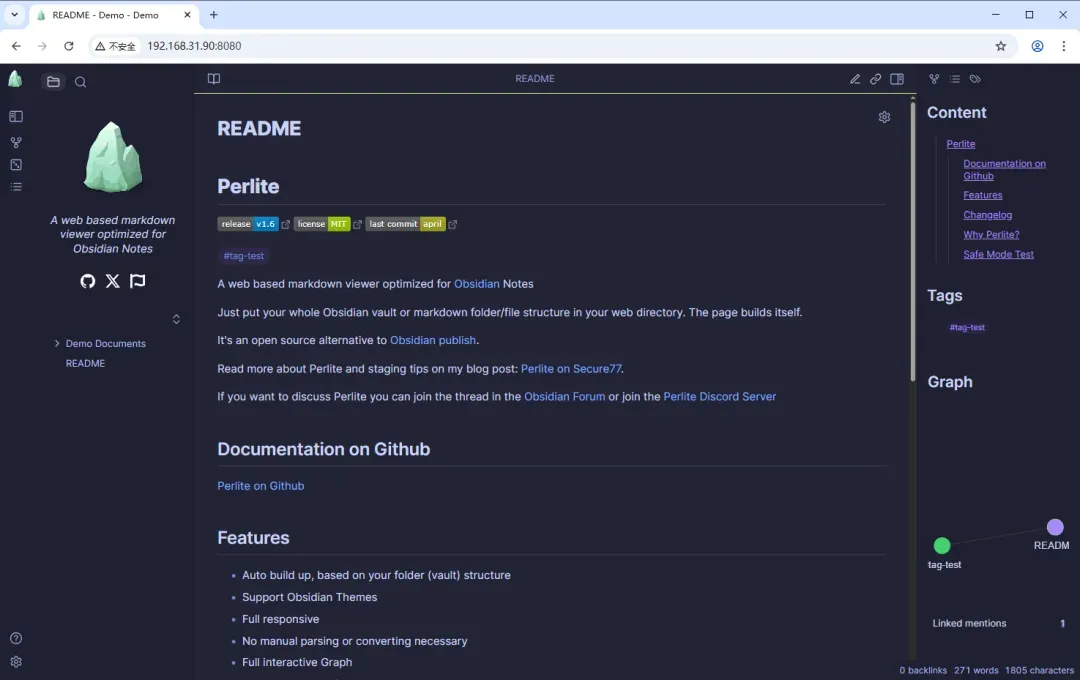Viewport: 1080px width, 680px height.
Task: Click the browser back arrow
Action: 16,46
